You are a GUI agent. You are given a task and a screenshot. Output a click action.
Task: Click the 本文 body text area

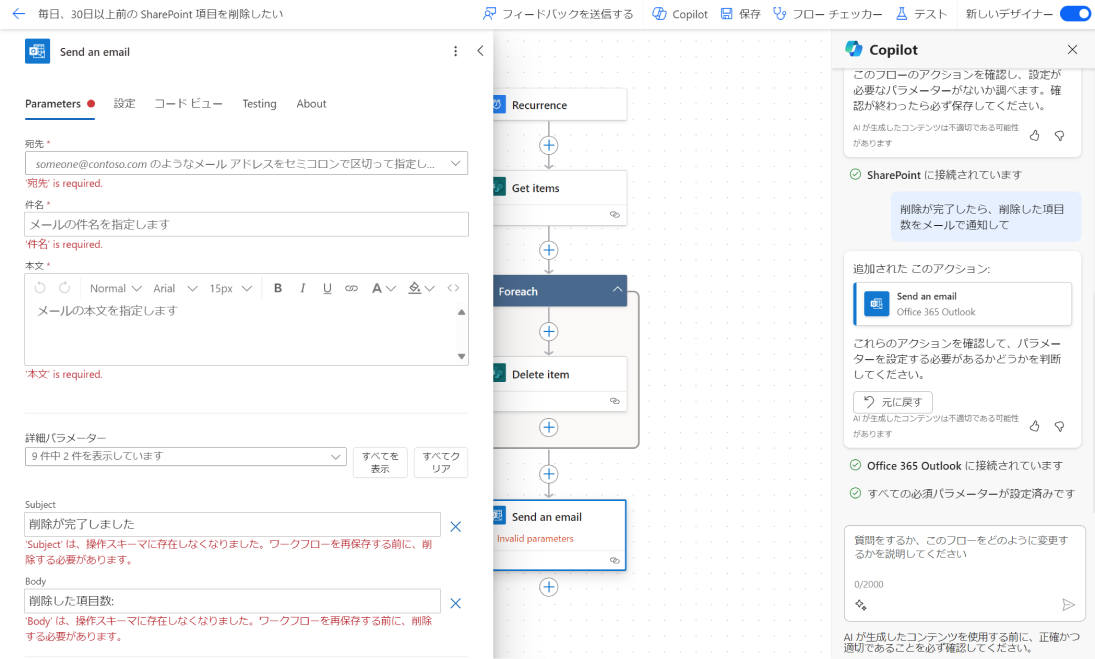(x=241, y=332)
